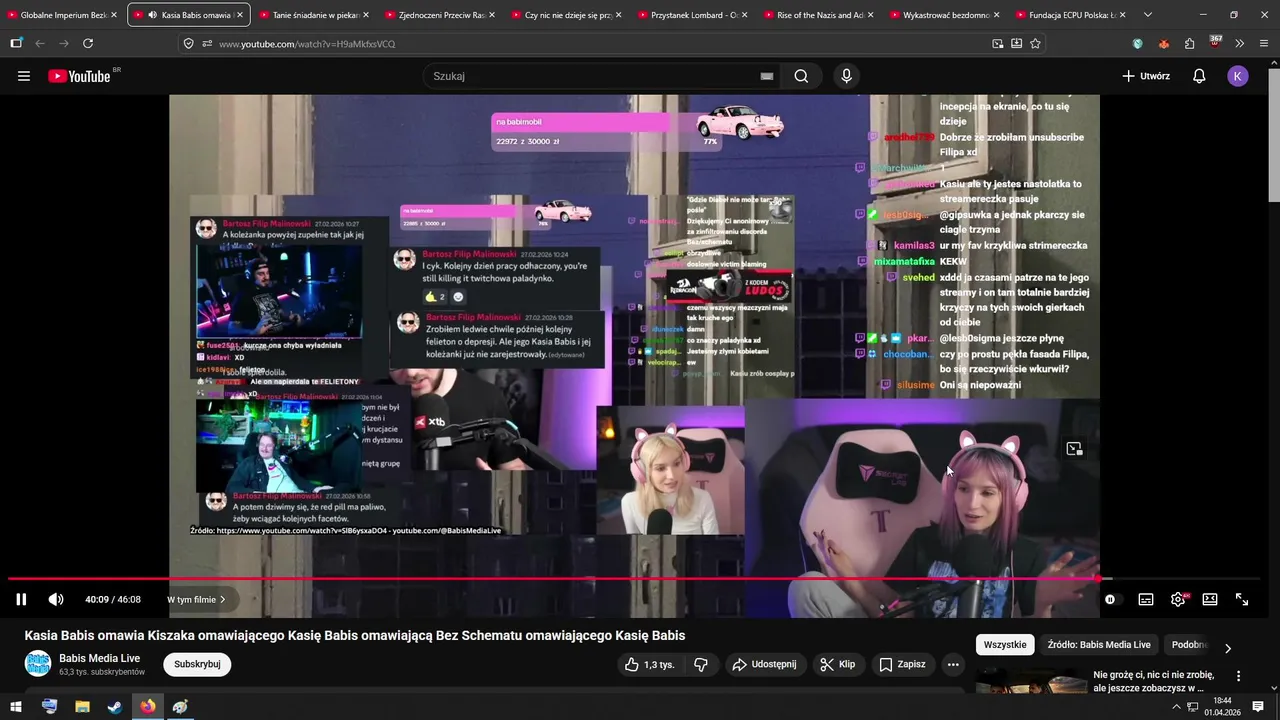Expand the 'W tym filmie' chapter chevron
The width and height of the screenshot is (1280, 720).
222,600
